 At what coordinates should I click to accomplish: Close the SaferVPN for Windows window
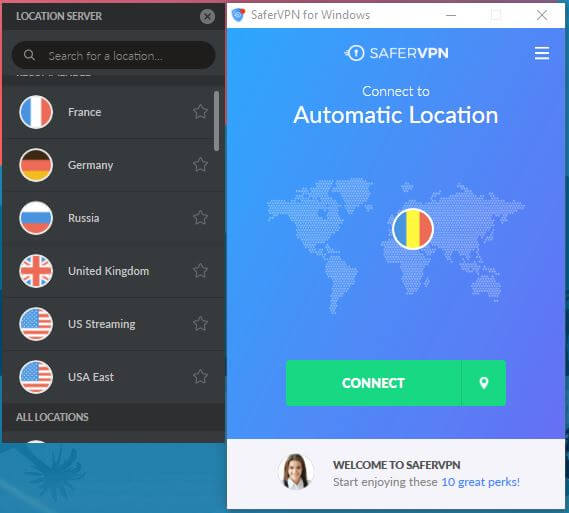point(542,15)
